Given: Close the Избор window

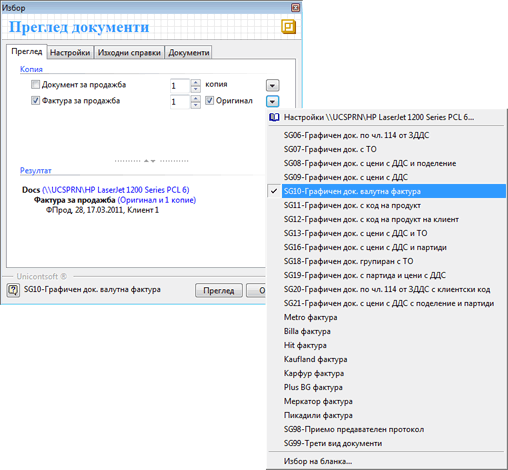Looking at the screenshot, I should (295, 7).
